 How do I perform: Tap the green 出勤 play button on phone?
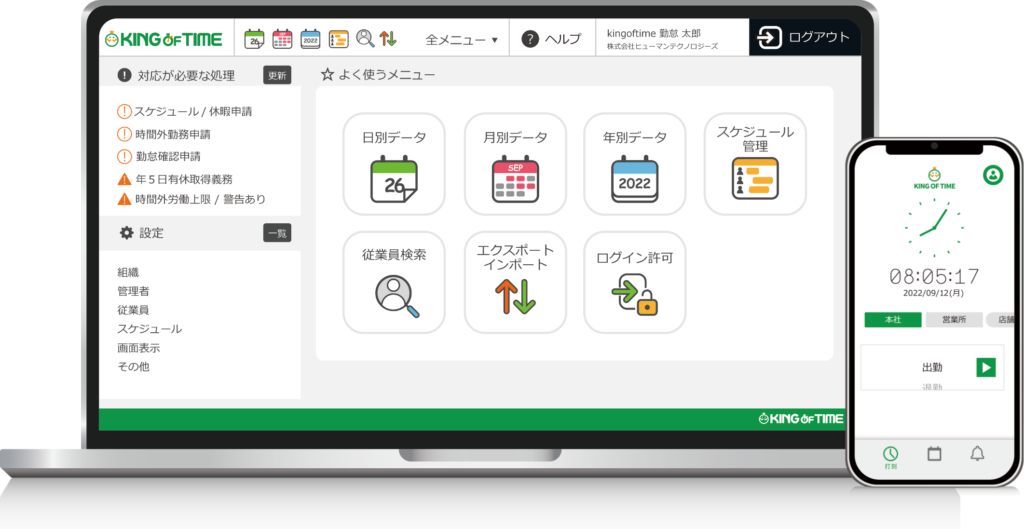(x=986, y=367)
